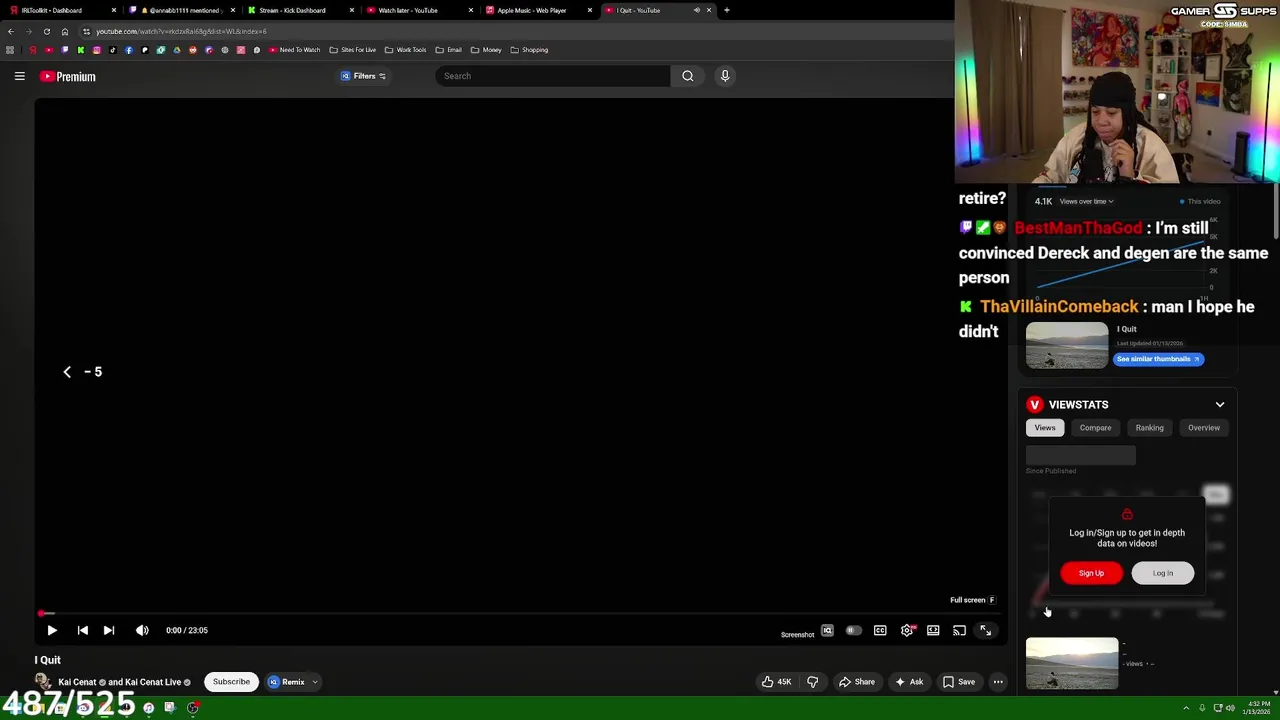Cast video to a device
This screenshot has height=720, width=1280.
coord(959,631)
